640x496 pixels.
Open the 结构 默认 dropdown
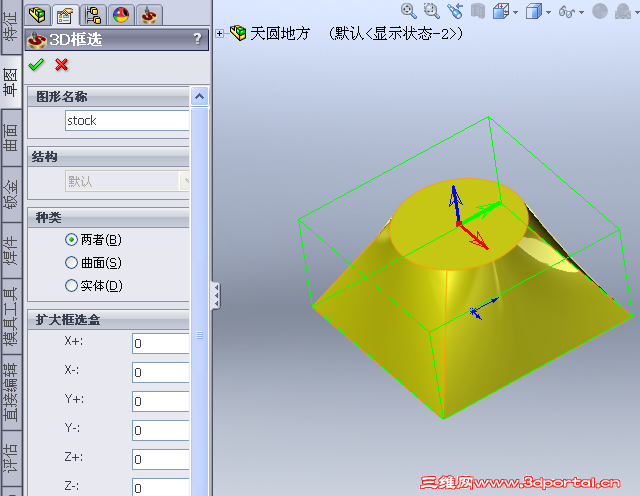[x=184, y=181]
